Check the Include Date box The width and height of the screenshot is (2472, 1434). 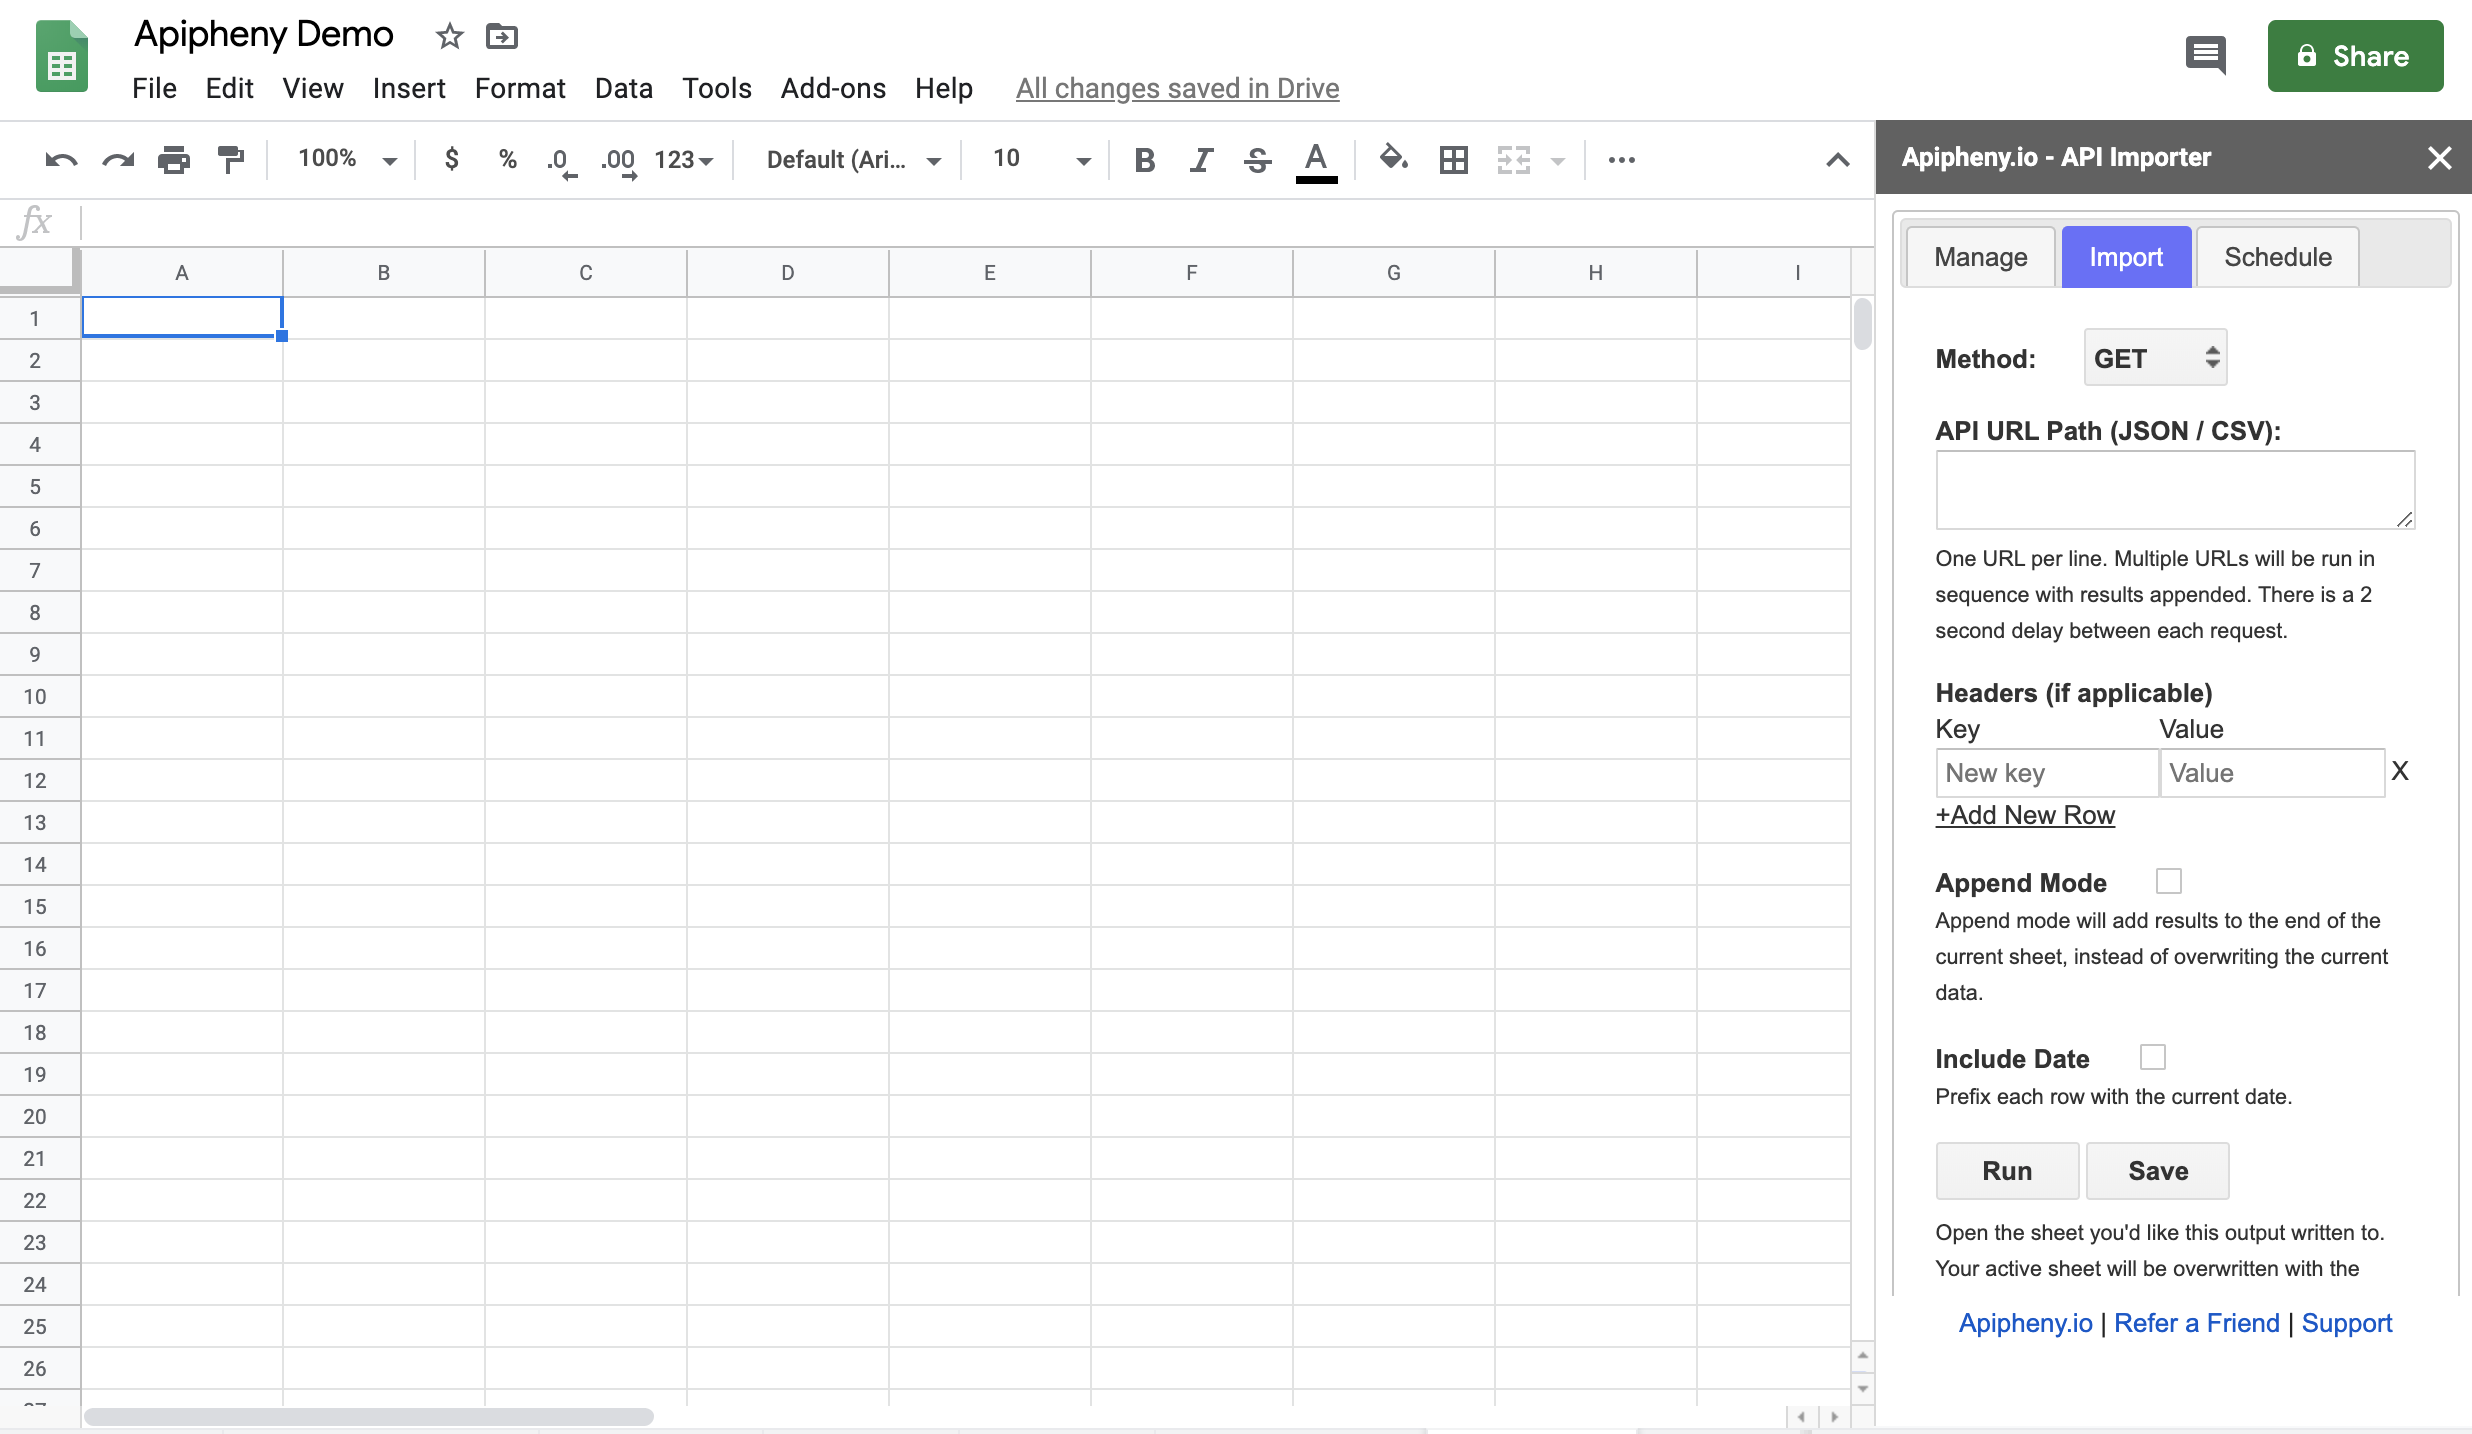[x=2152, y=1057]
